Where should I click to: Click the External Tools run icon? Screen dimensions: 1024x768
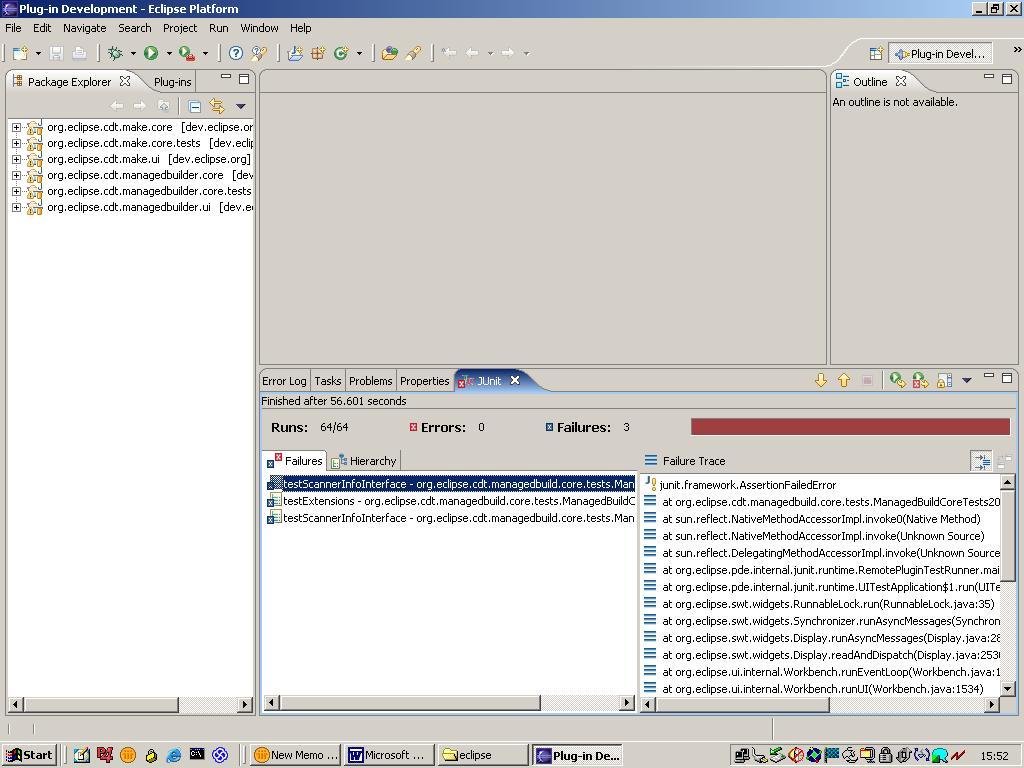187,53
